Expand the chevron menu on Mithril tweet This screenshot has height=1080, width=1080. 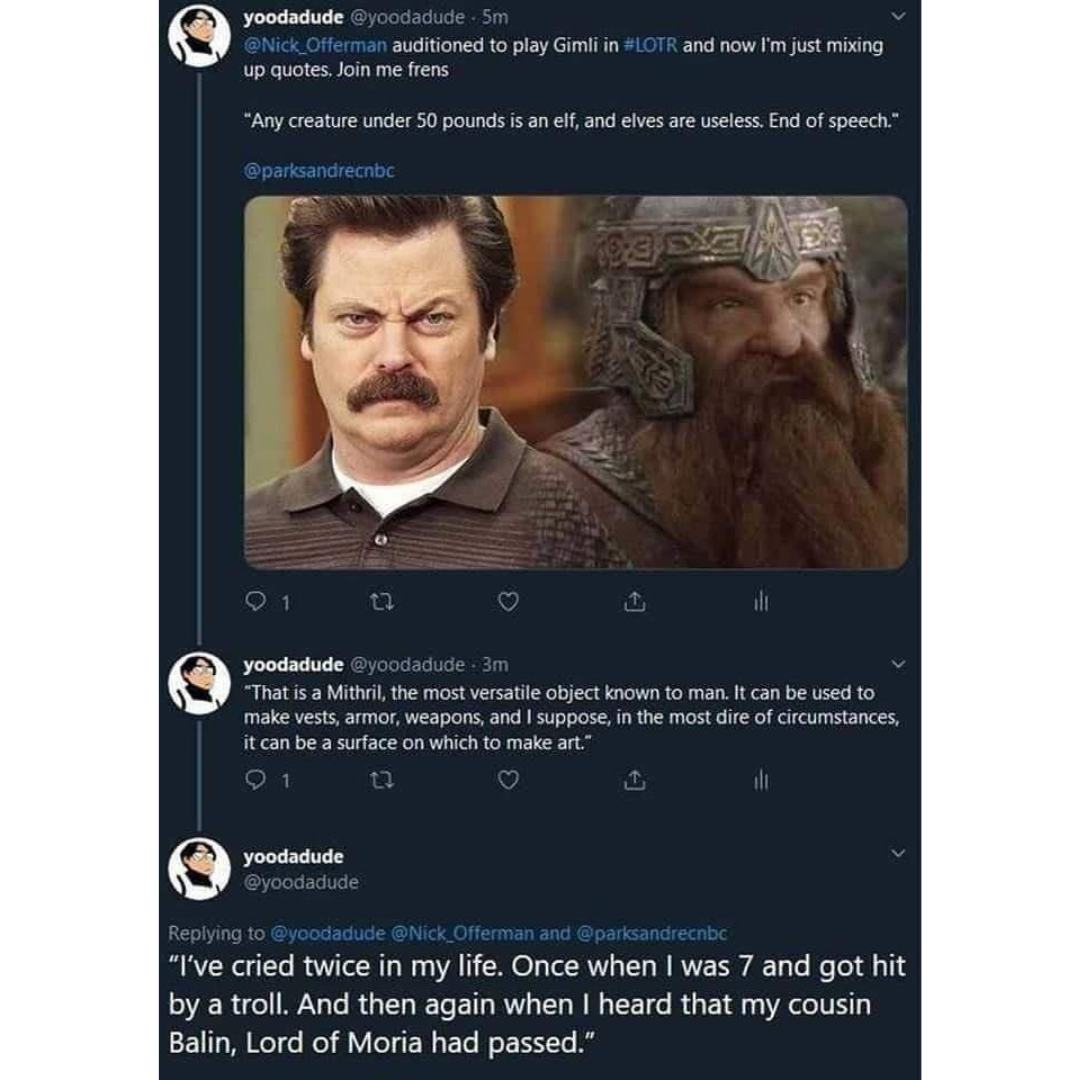point(897,664)
